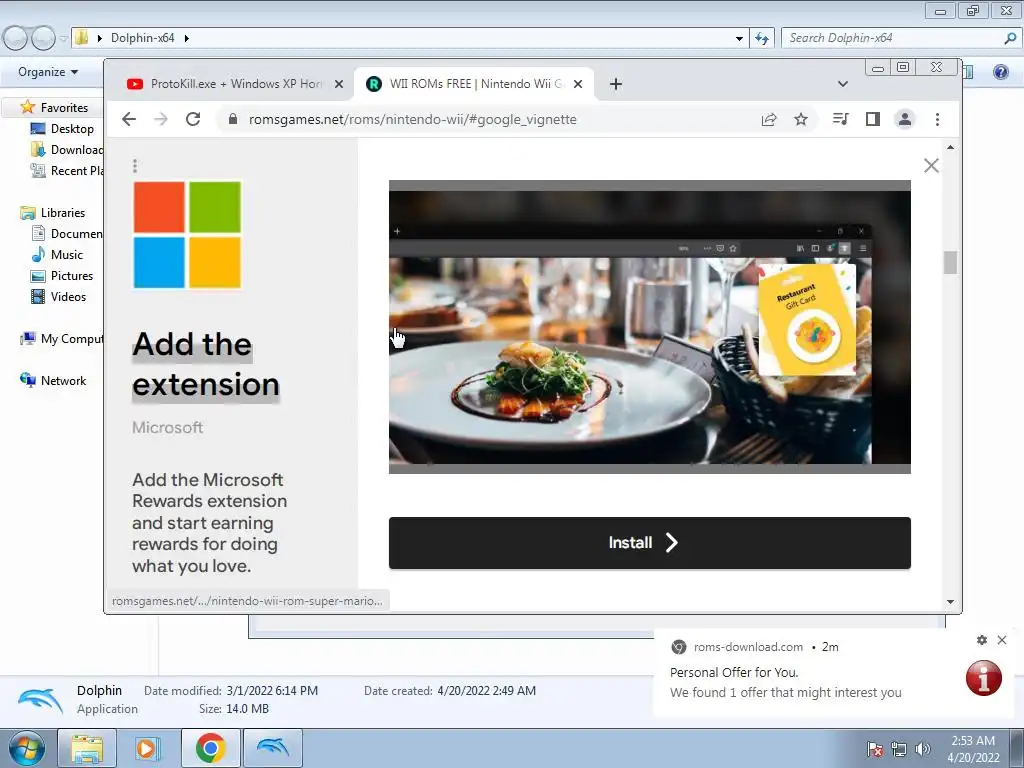Dismiss roms-download.com notification

pyautogui.click(x=1002, y=640)
